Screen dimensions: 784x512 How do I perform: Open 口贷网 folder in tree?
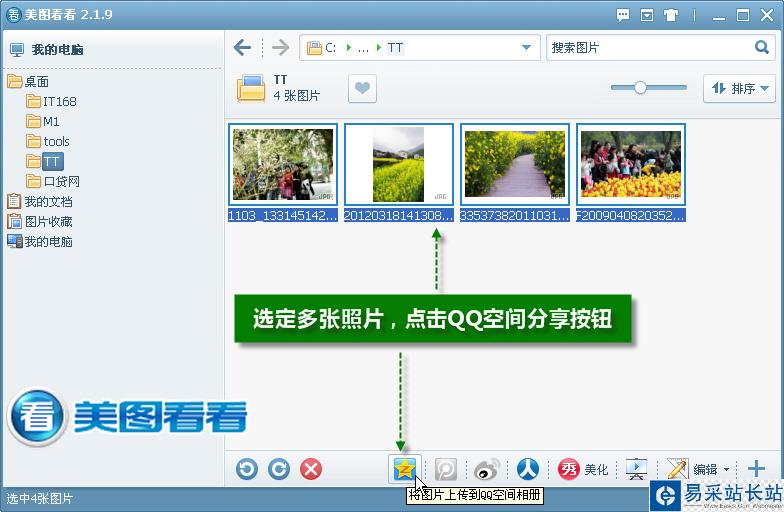click(53, 182)
